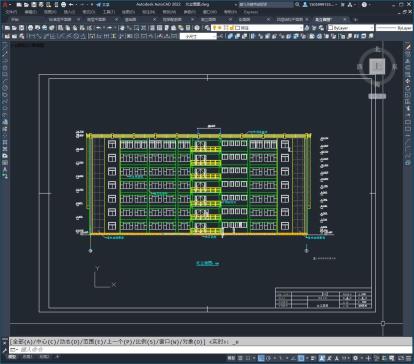This screenshot has height=364, width=414.
Task: Click the 北 compass letter on ViewCube
Action: click(377, 49)
